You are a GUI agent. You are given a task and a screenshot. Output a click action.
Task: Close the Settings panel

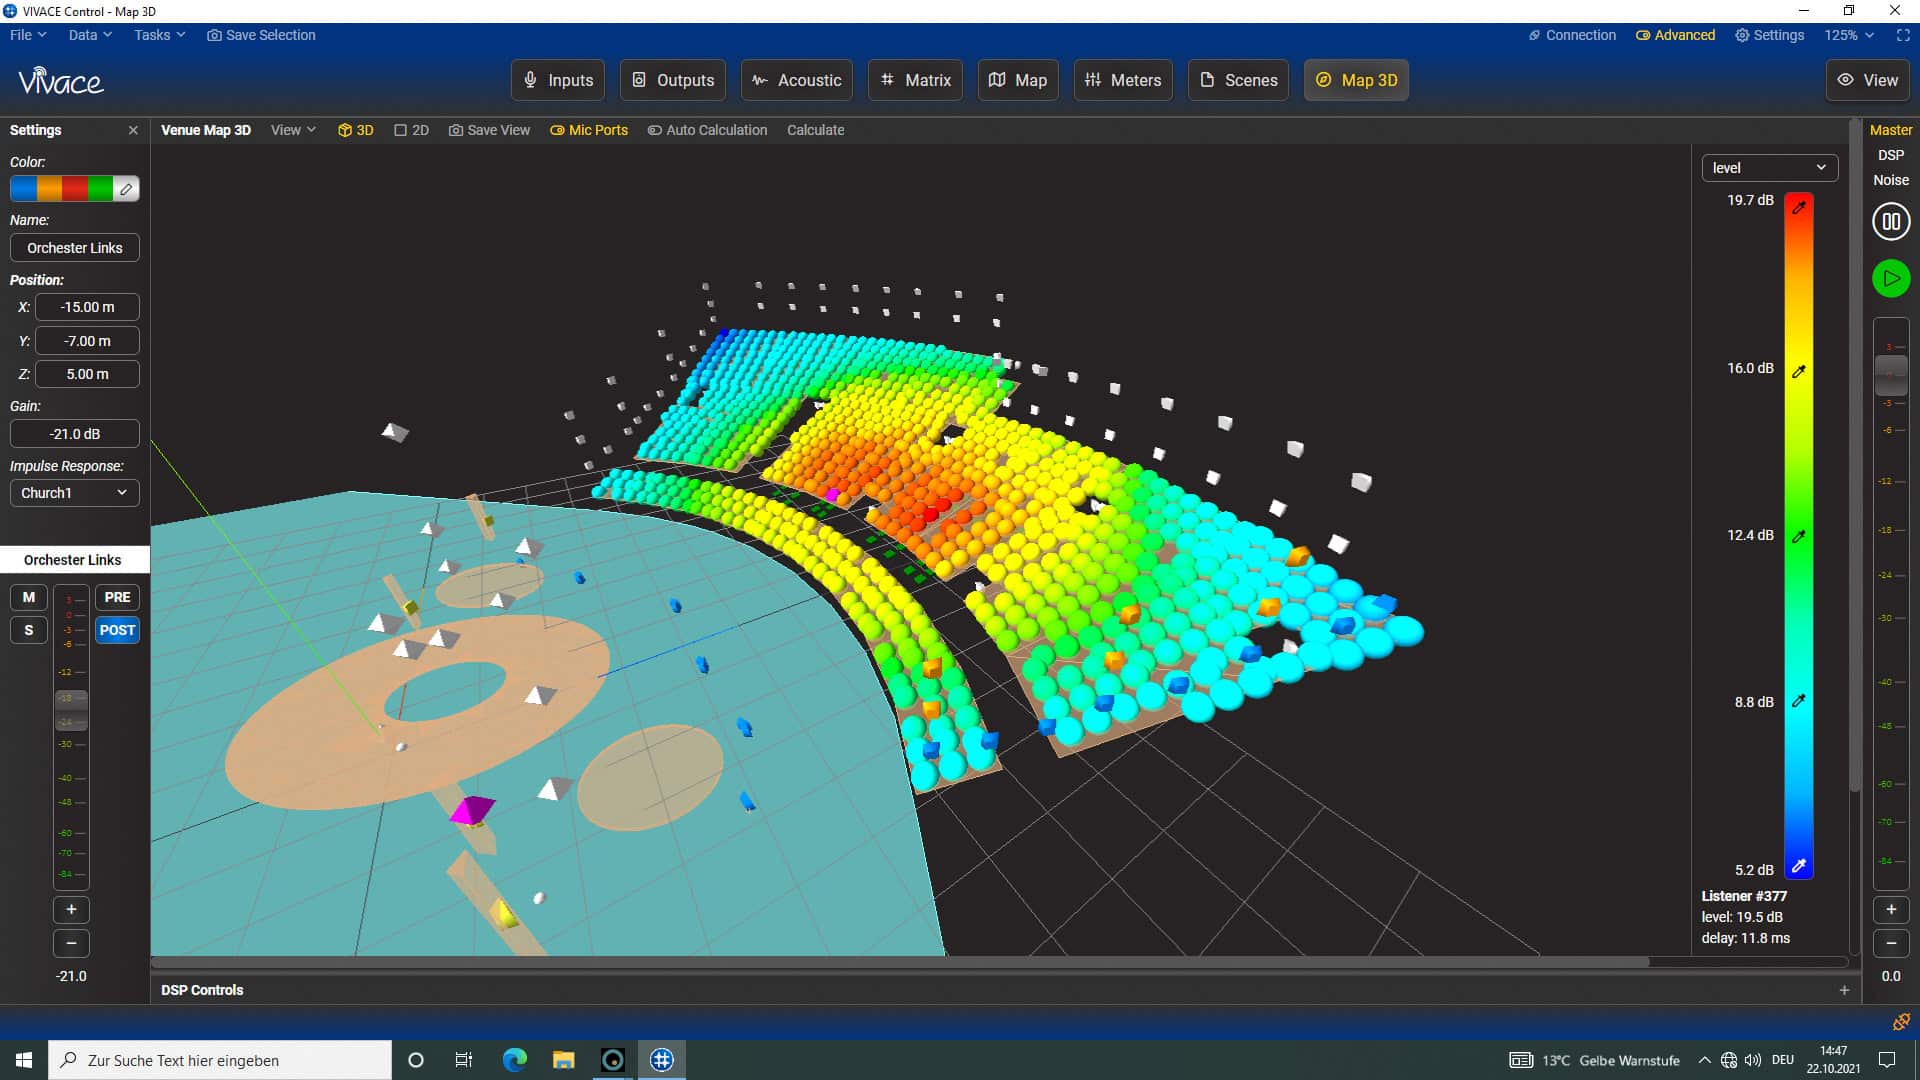point(133,131)
